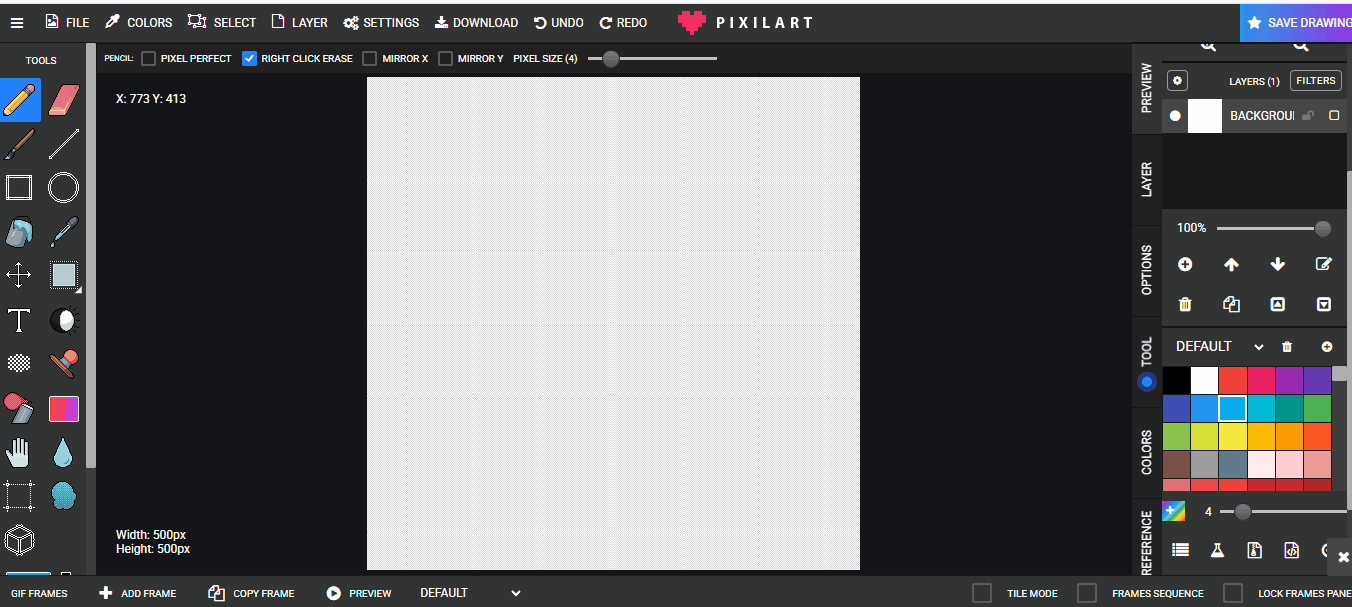Open the Settings menu

pyautogui.click(x=381, y=22)
